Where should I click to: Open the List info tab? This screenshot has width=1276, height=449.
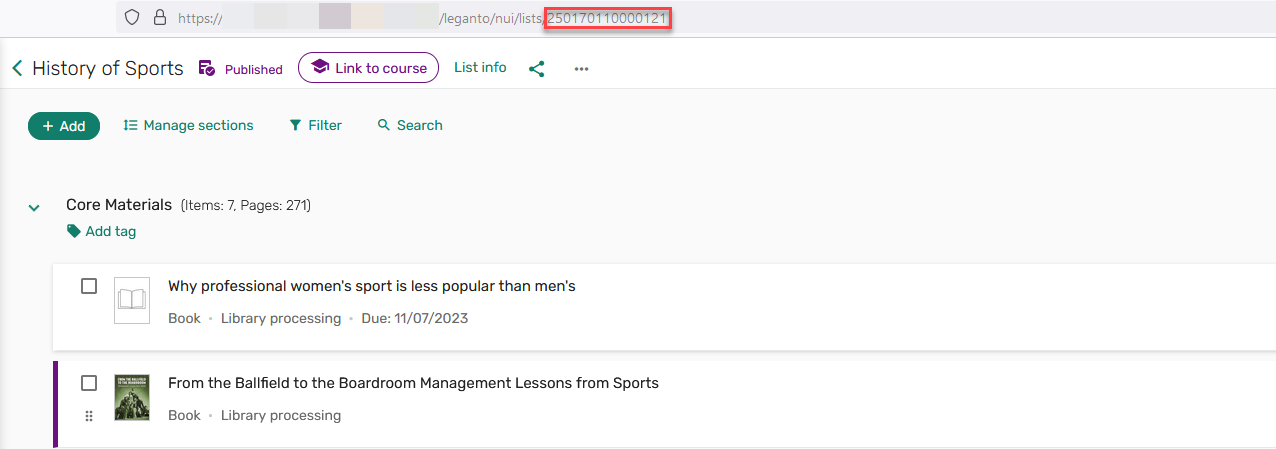click(x=480, y=67)
